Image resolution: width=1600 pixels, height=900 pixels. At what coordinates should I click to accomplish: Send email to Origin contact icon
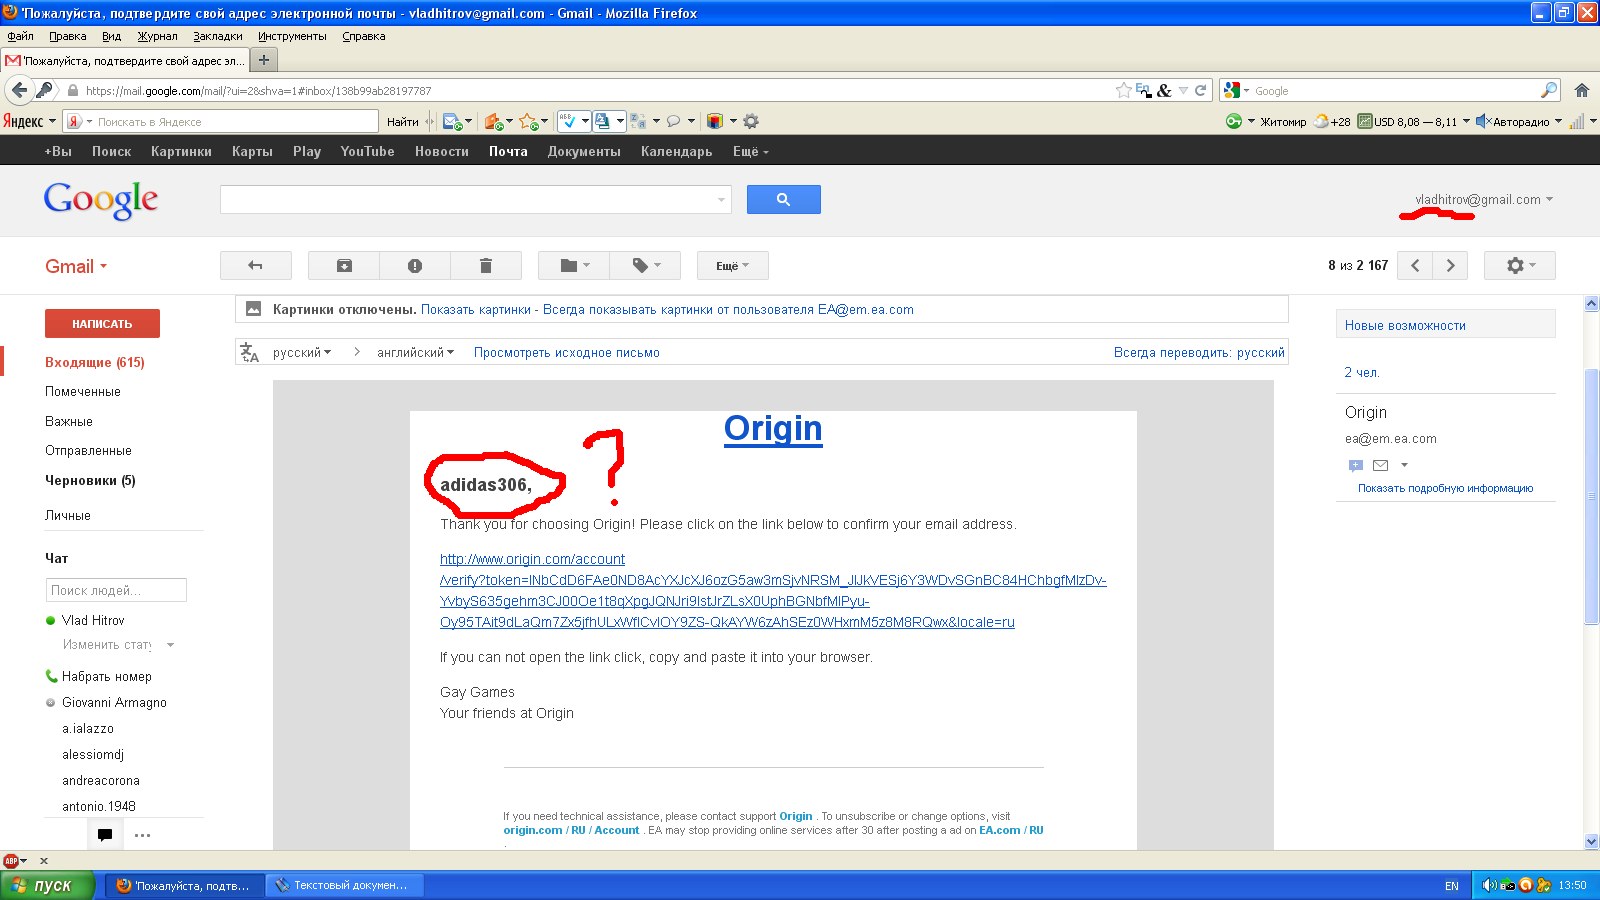click(1380, 465)
